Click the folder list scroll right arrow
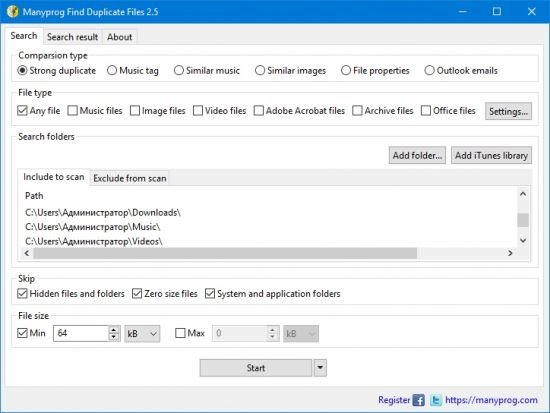The height and width of the screenshot is (413, 550). (510, 253)
